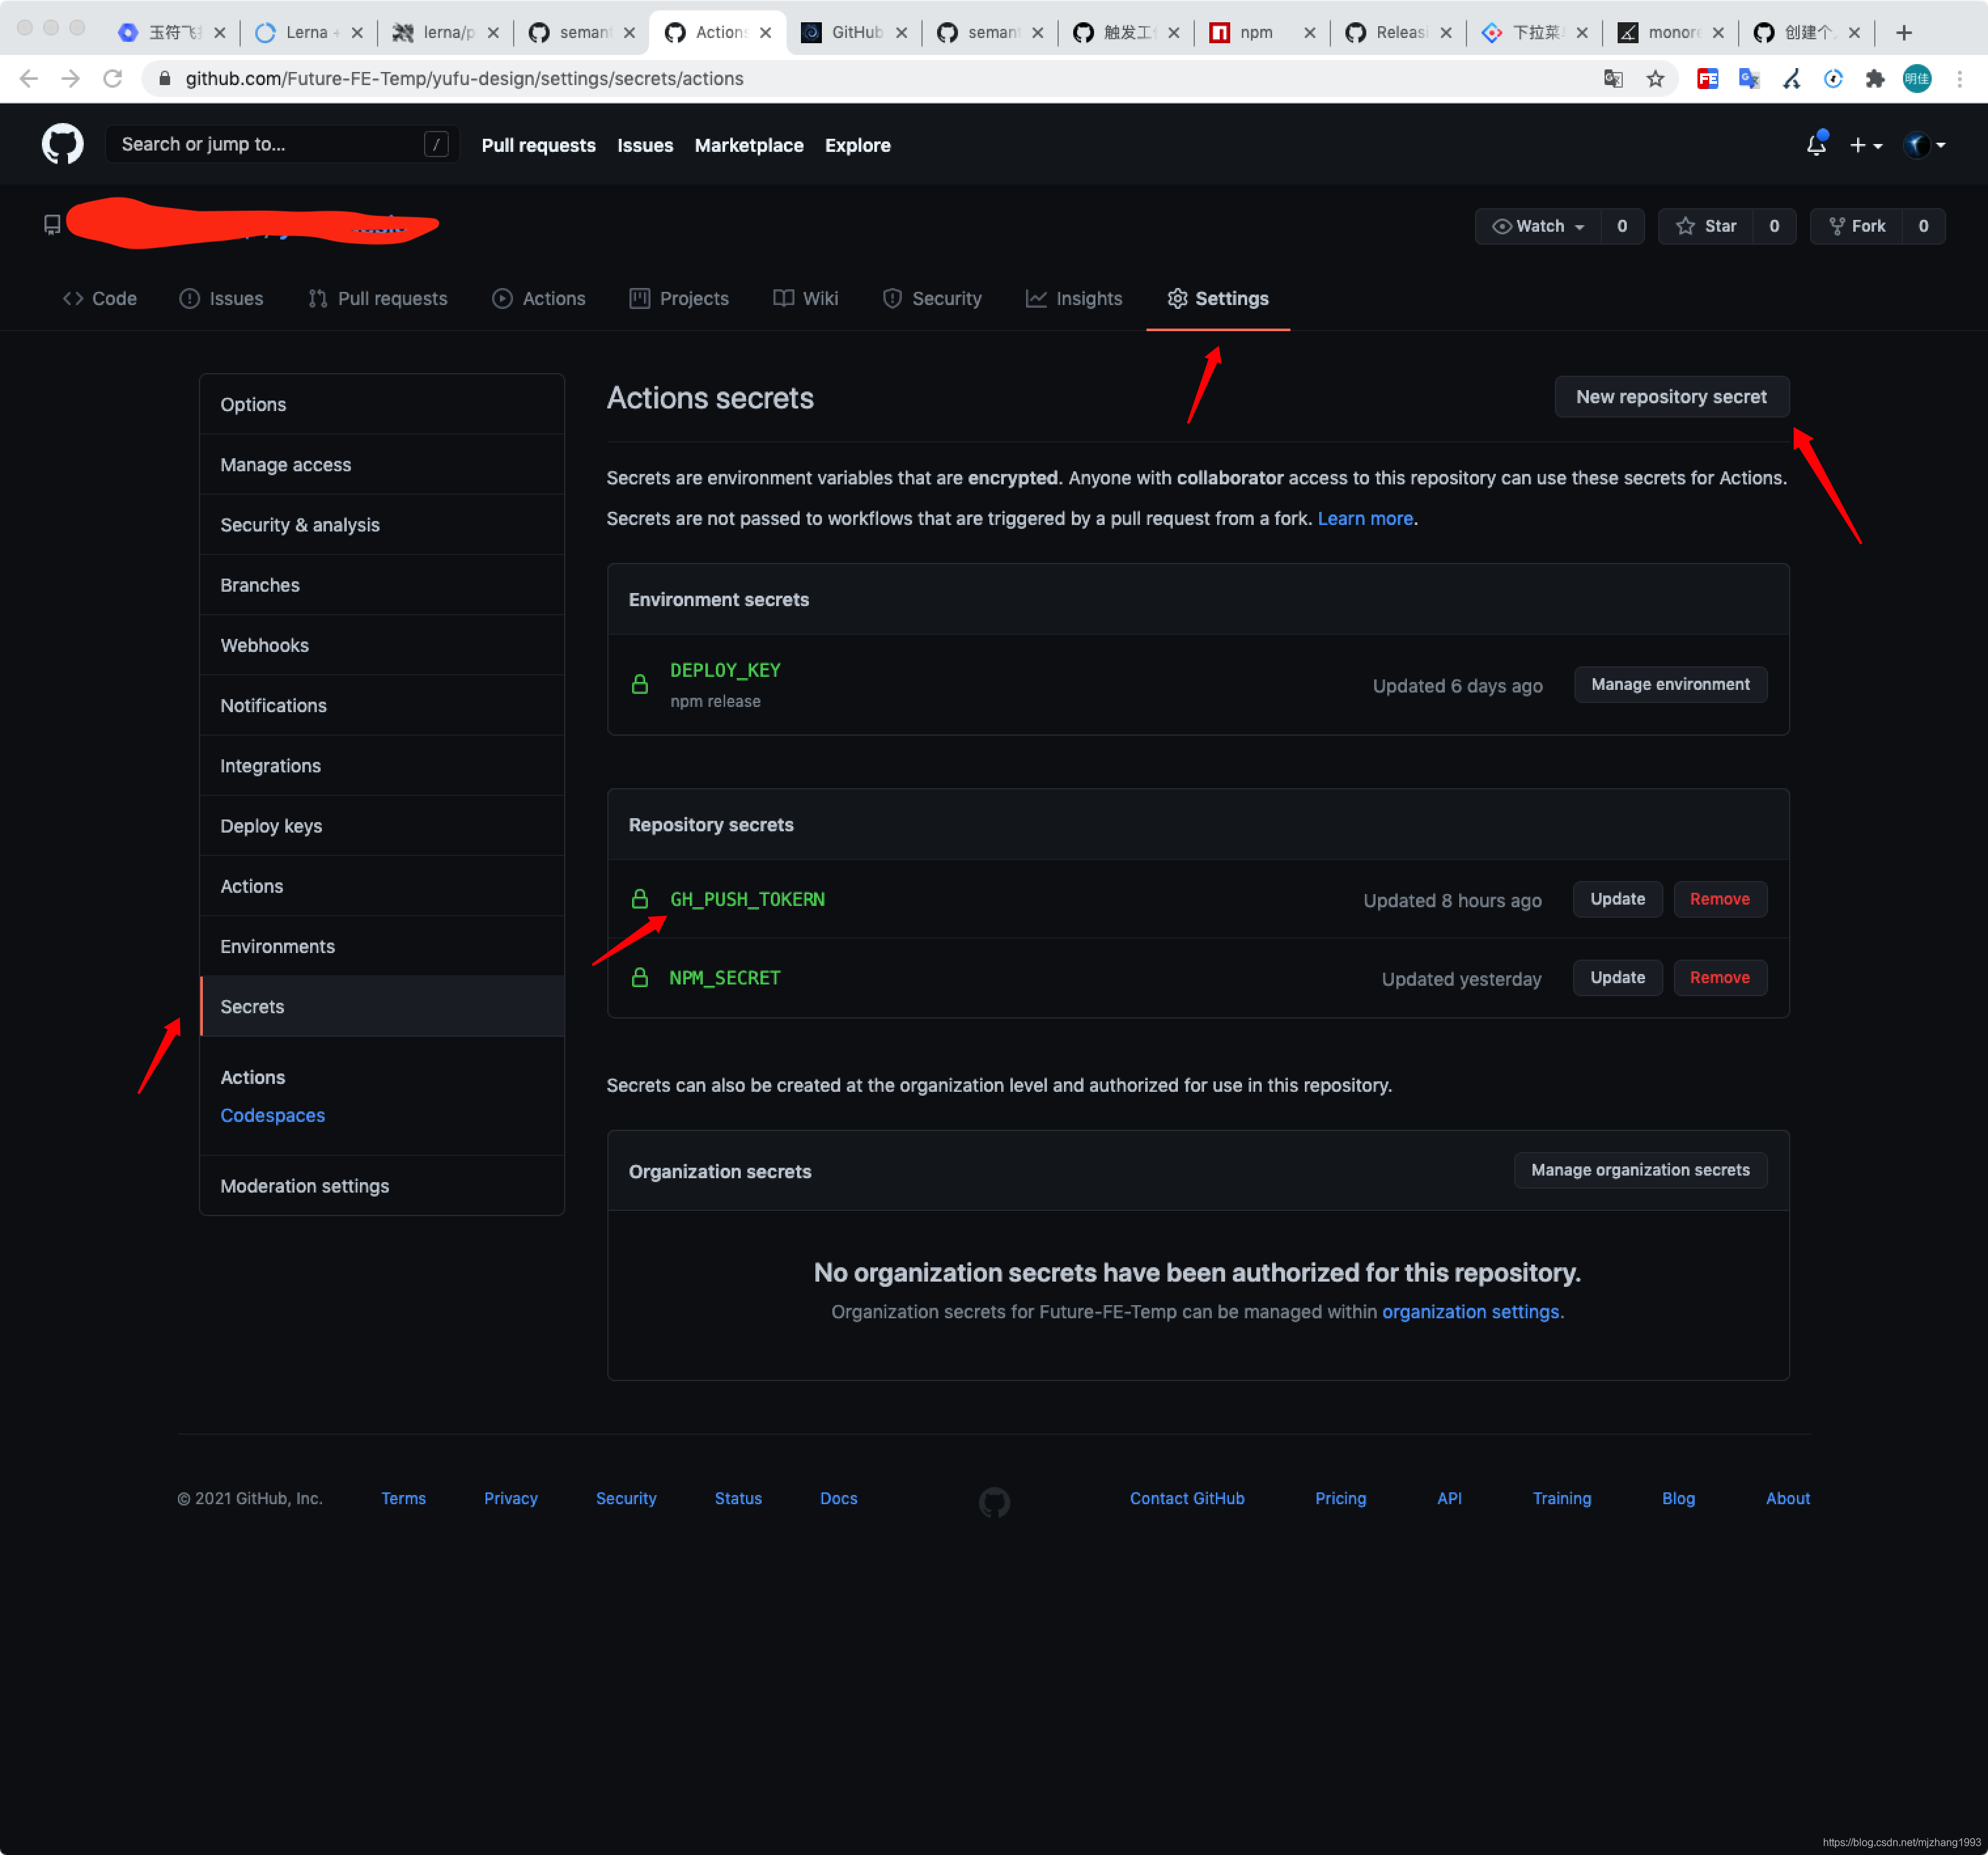
Task: Open the organization settings link
Action: click(1469, 1312)
